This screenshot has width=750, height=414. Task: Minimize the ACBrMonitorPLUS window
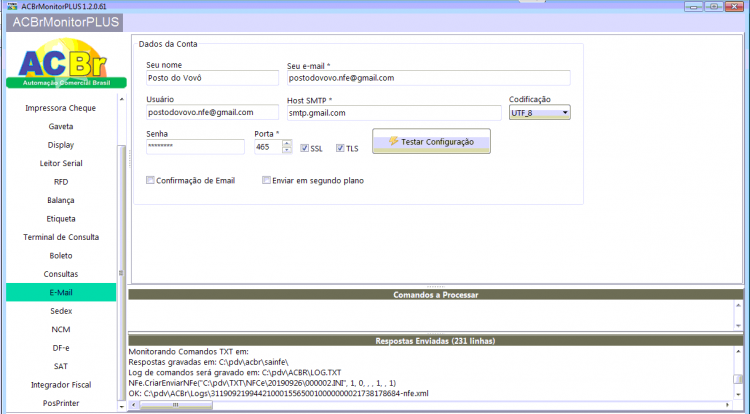point(693,6)
